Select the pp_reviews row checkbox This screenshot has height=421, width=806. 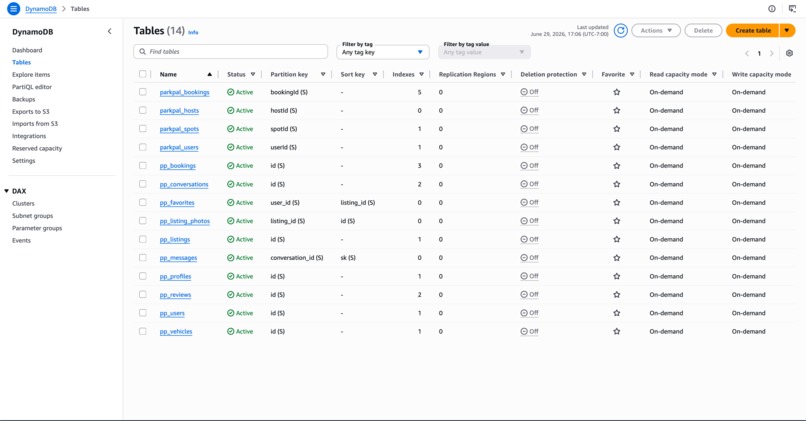click(142, 294)
